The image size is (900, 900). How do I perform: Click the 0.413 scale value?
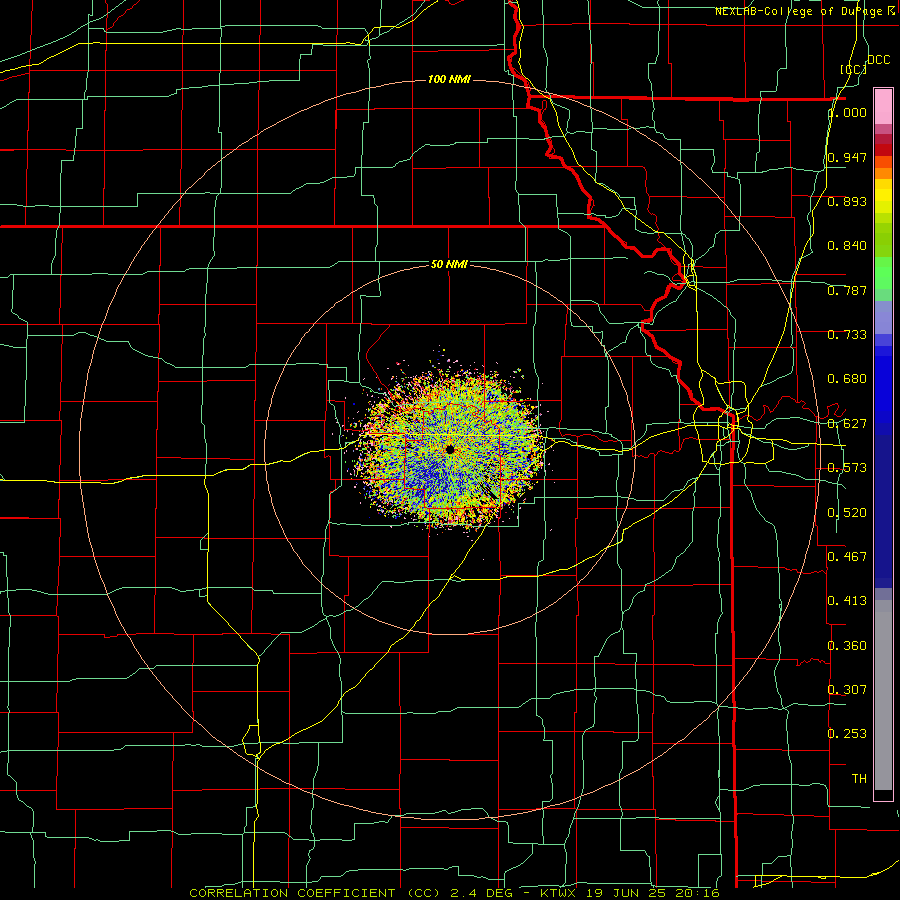pos(847,601)
